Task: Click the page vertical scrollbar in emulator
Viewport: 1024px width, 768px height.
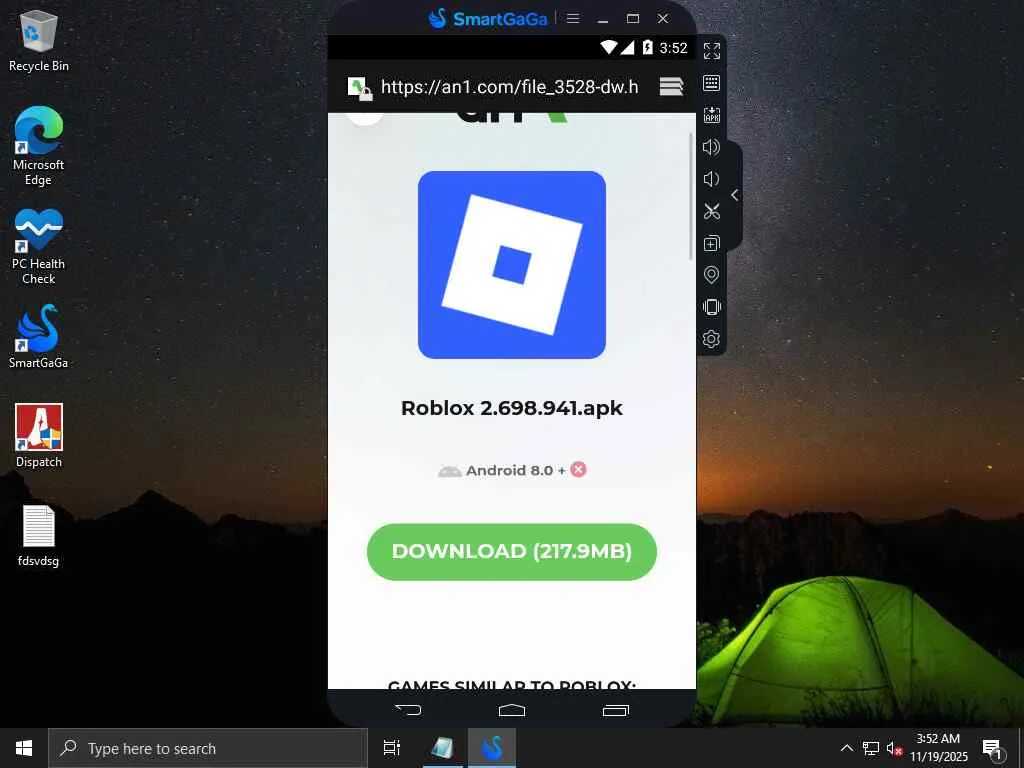Action: point(691,197)
